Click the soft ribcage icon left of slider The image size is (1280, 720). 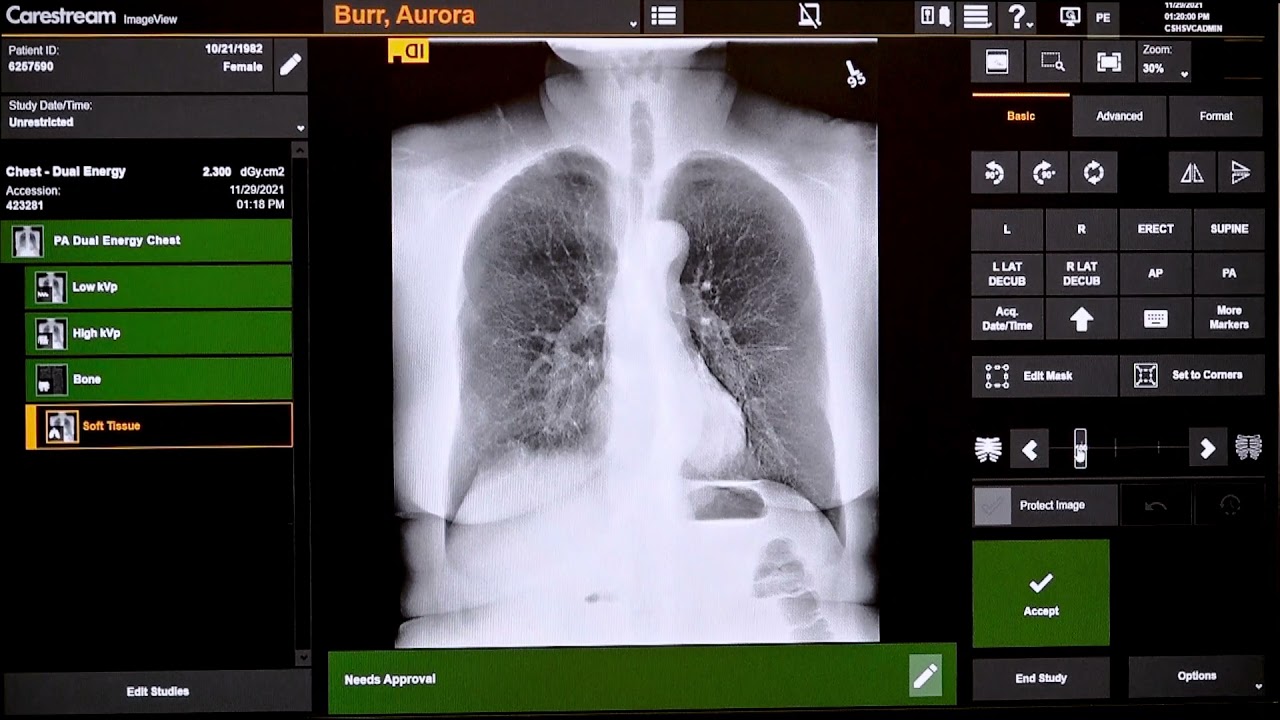tap(988, 449)
